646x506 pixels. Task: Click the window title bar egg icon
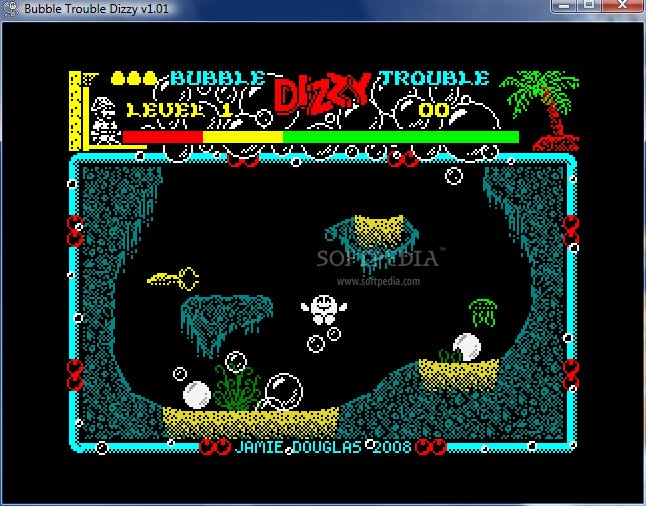pos(11,8)
